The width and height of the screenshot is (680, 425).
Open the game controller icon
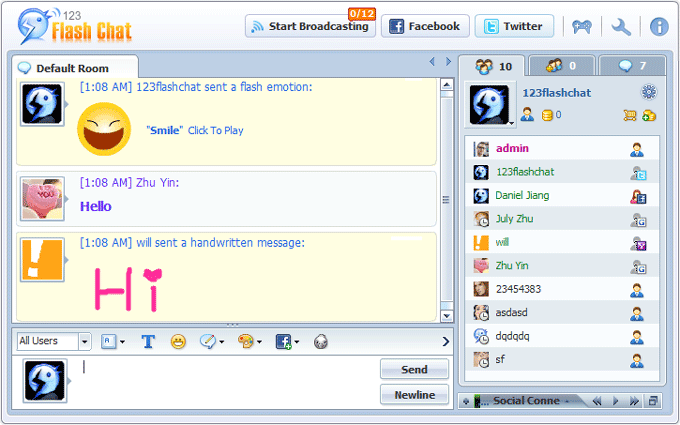click(x=582, y=27)
